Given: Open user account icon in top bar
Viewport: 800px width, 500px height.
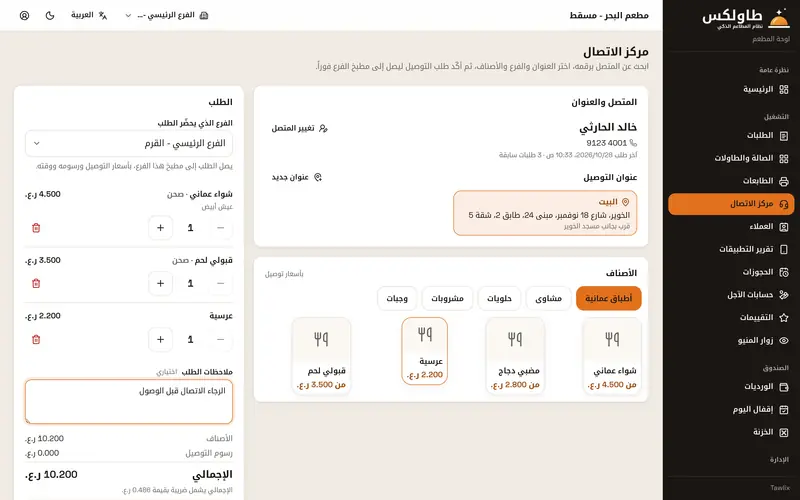Looking at the screenshot, I should (24, 15).
